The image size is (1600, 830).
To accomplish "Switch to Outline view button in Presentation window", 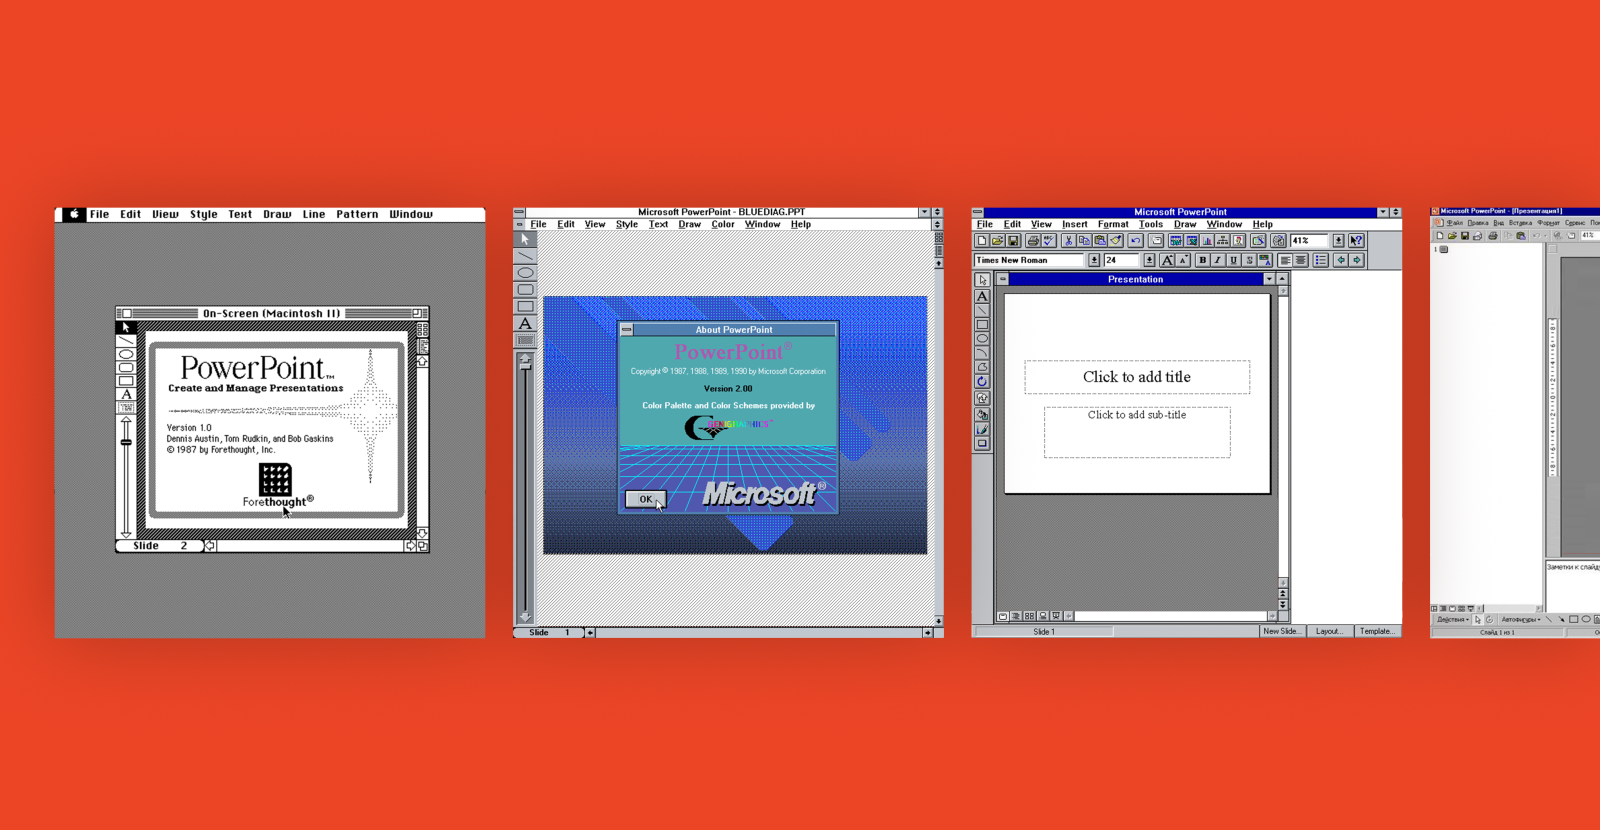I will click(x=1015, y=616).
